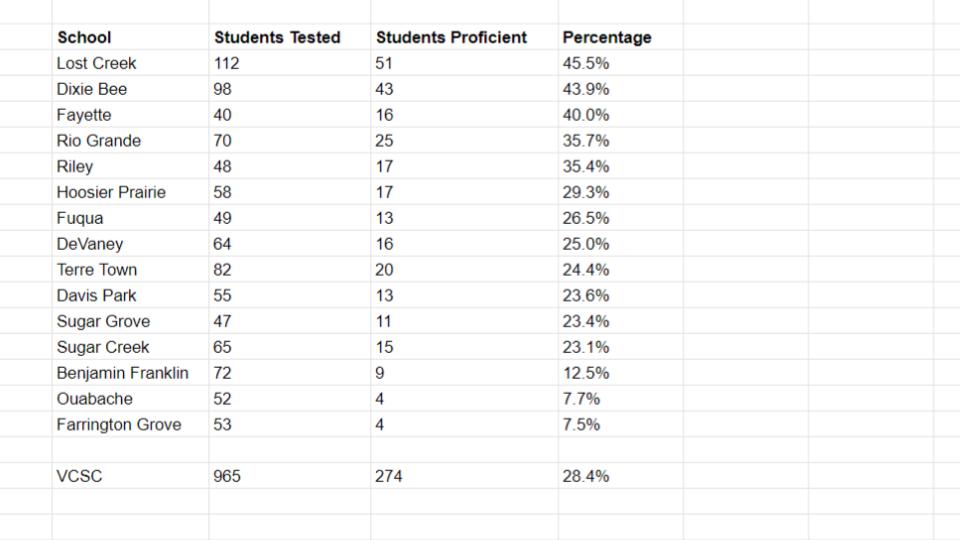Select the Students Proficient header cell
The width and height of the screenshot is (960, 540).
click(x=451, y=38)
